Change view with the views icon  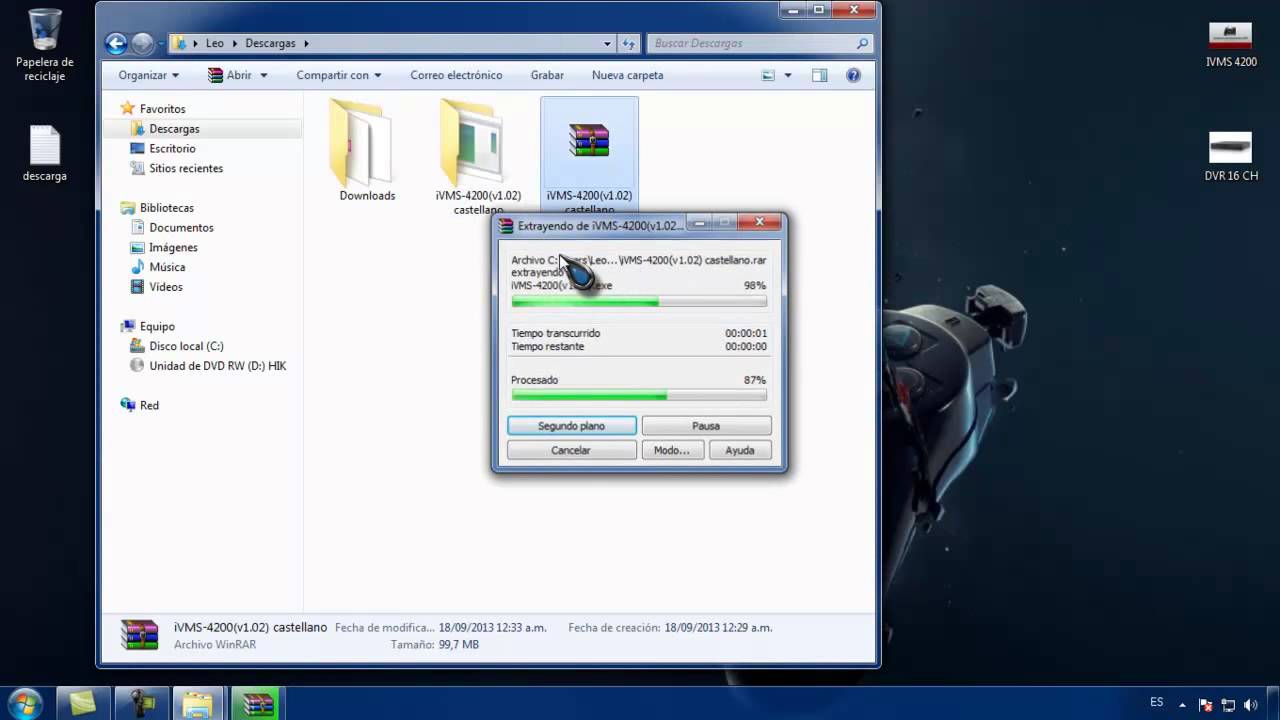pos(768,75)
